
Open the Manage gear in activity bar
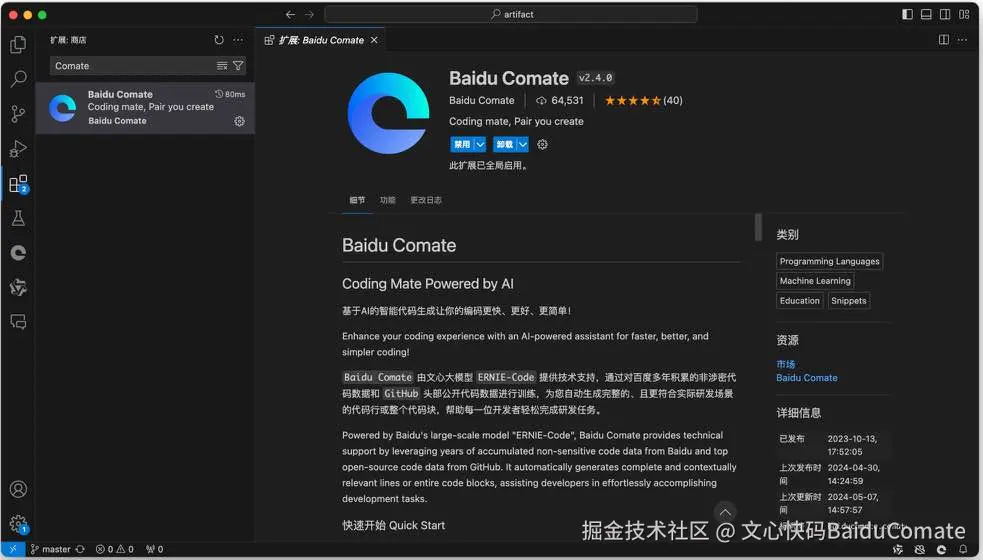18,524
